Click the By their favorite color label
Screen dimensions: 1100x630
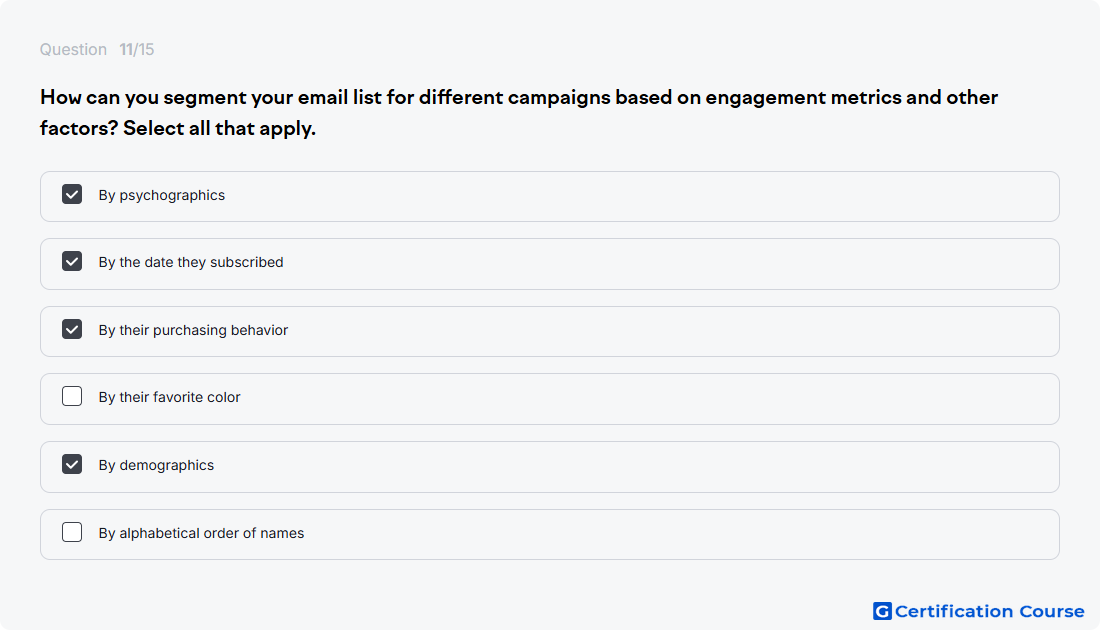pyautogui.click(x=169, y=397)
